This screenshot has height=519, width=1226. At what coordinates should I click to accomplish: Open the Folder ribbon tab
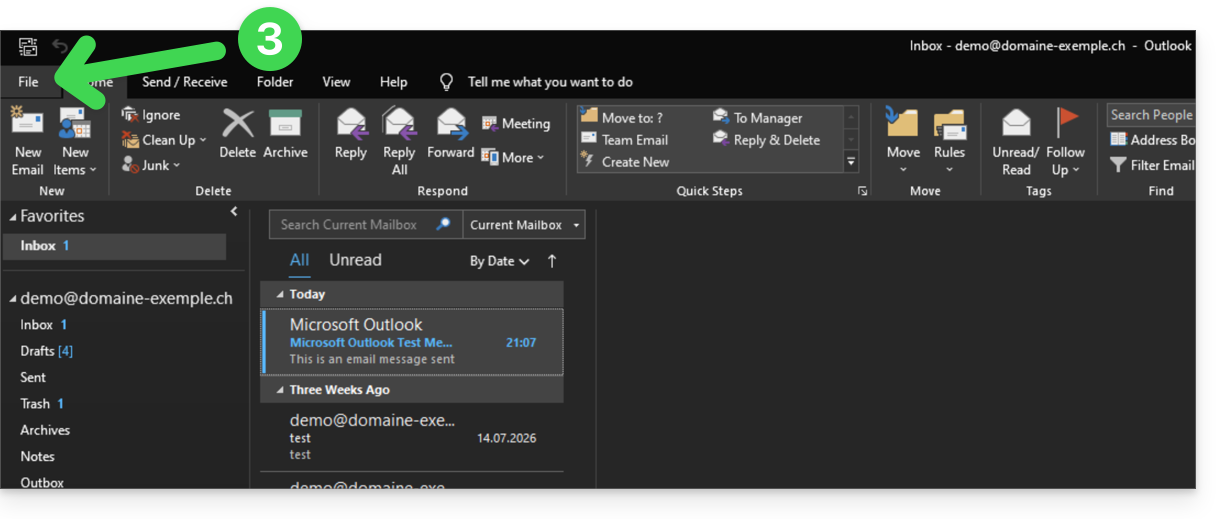[x=275, y=82]
